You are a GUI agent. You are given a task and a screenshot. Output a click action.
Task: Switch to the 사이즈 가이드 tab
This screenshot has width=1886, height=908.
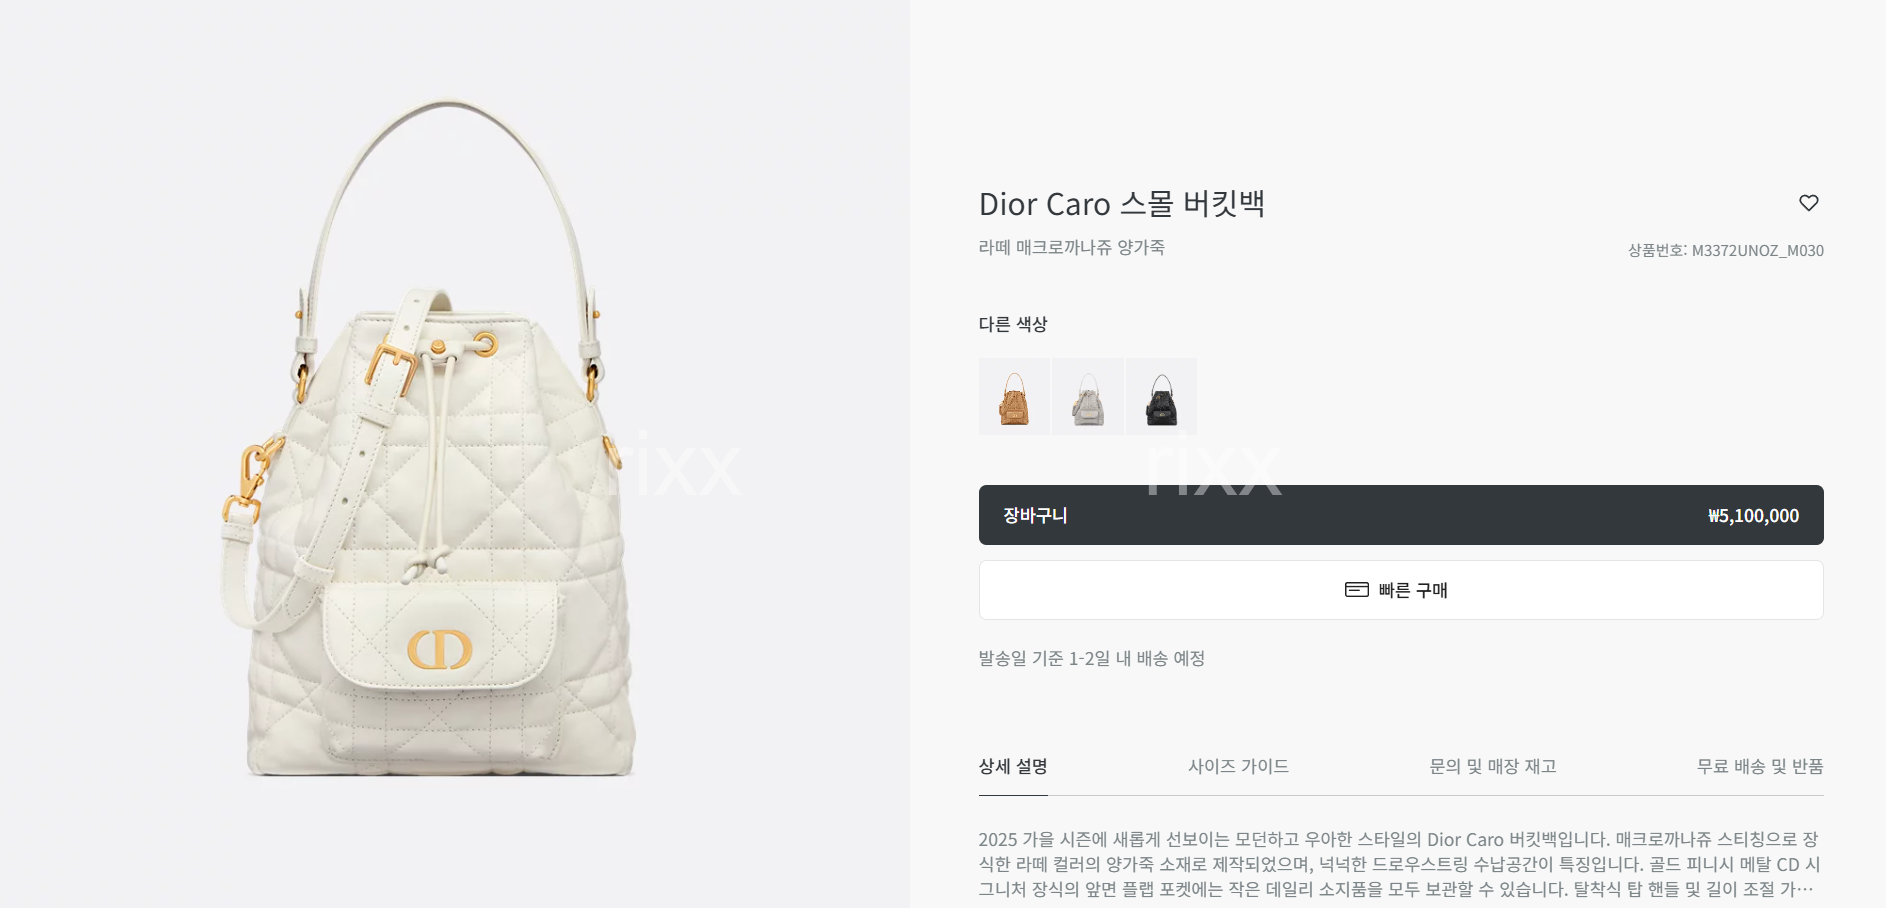tap(1238, 767)
